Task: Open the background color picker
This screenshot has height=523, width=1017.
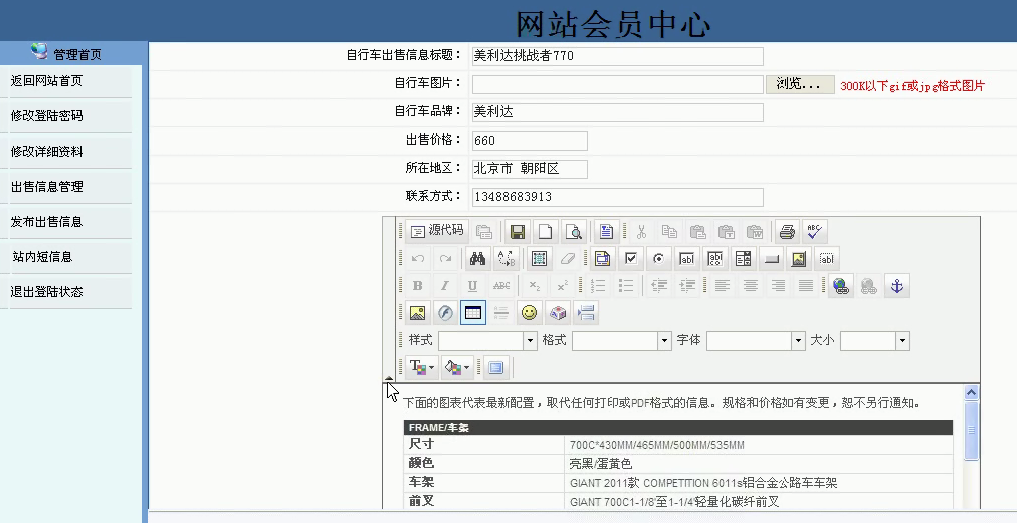Action: [457, 367]
